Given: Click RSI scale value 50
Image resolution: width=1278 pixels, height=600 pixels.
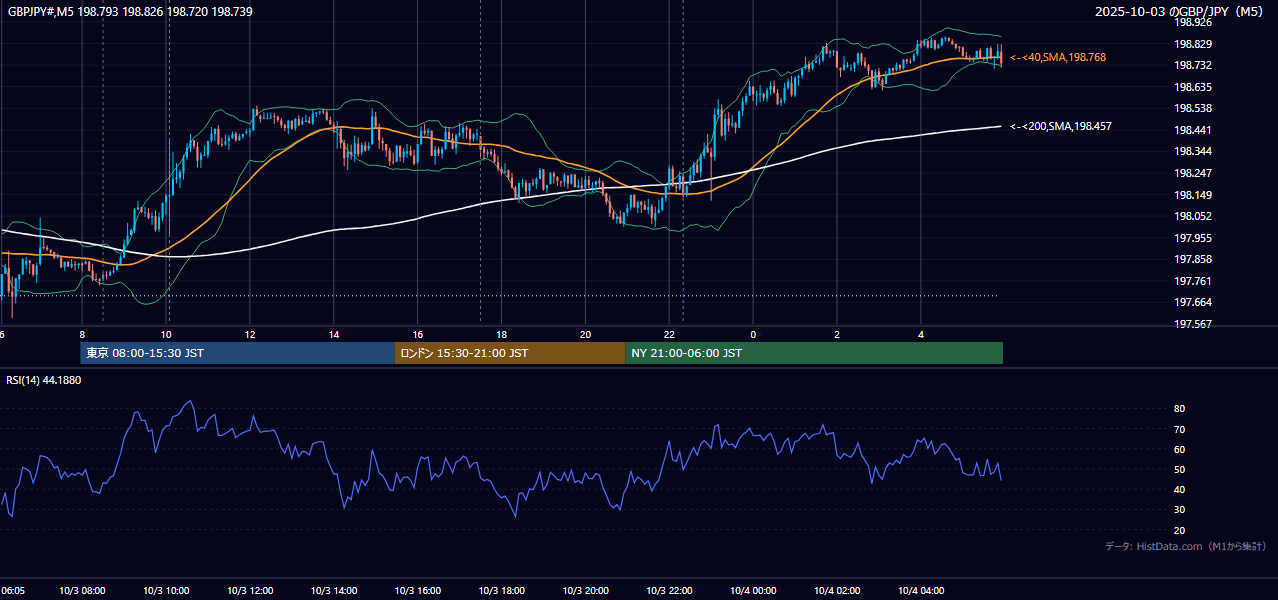Looking at the screenshot, I should tap(1179, 469).
